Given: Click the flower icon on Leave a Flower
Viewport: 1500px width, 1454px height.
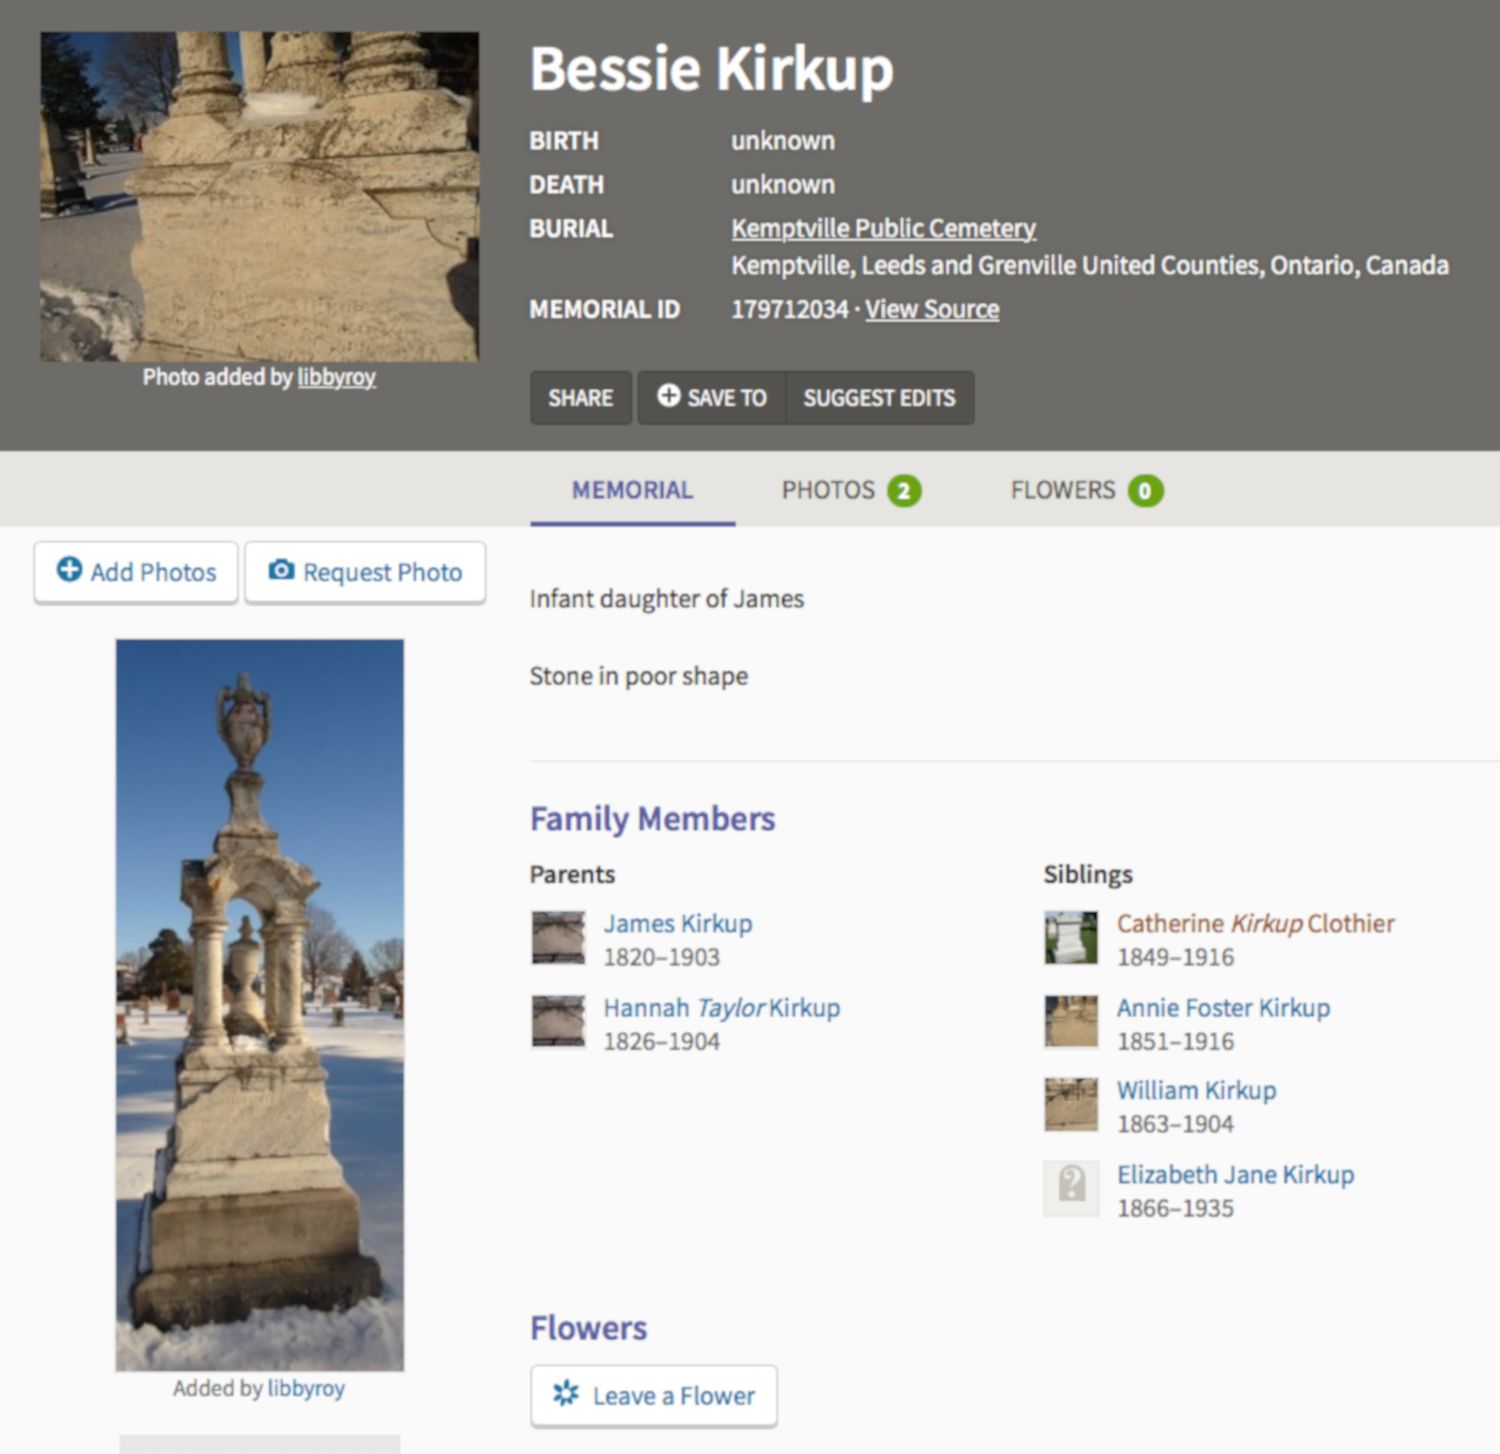Looking at the screenshot, I should pos(566,1394).
